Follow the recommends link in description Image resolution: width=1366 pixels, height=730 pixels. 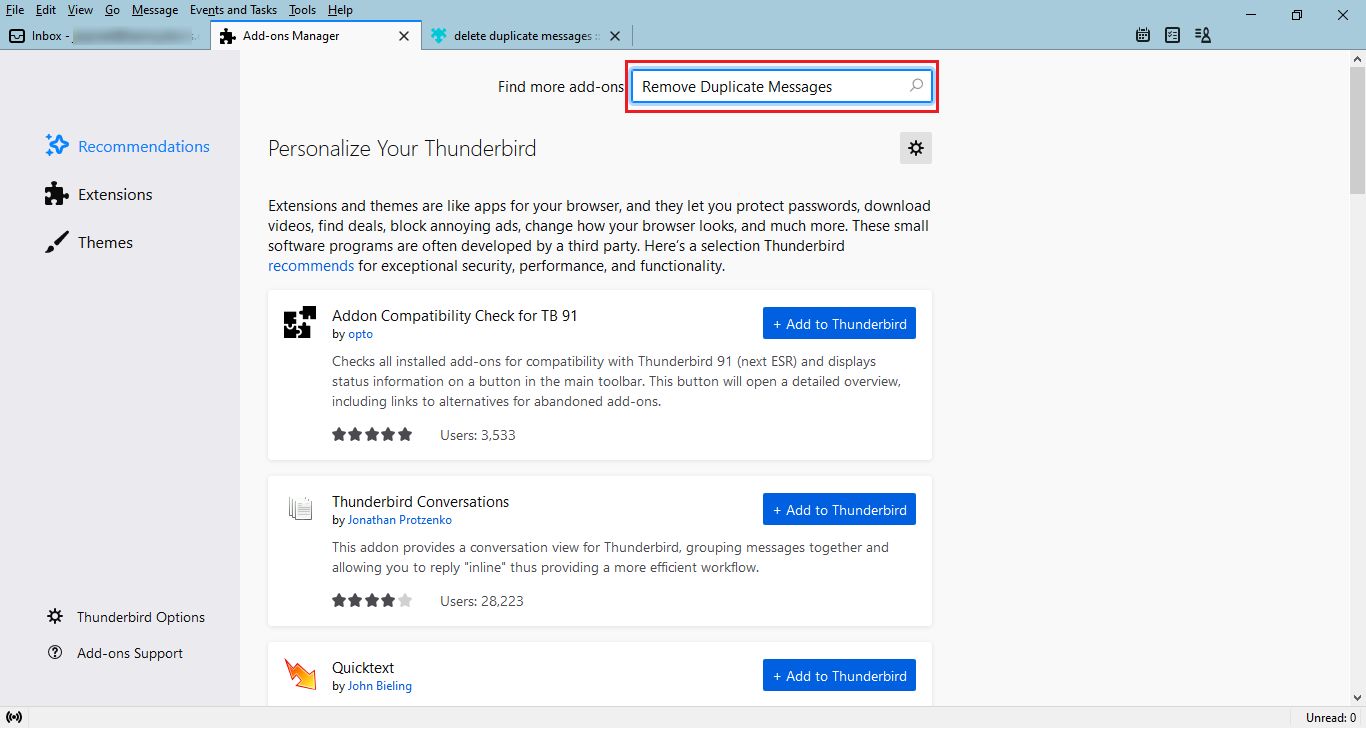point(311,266)
